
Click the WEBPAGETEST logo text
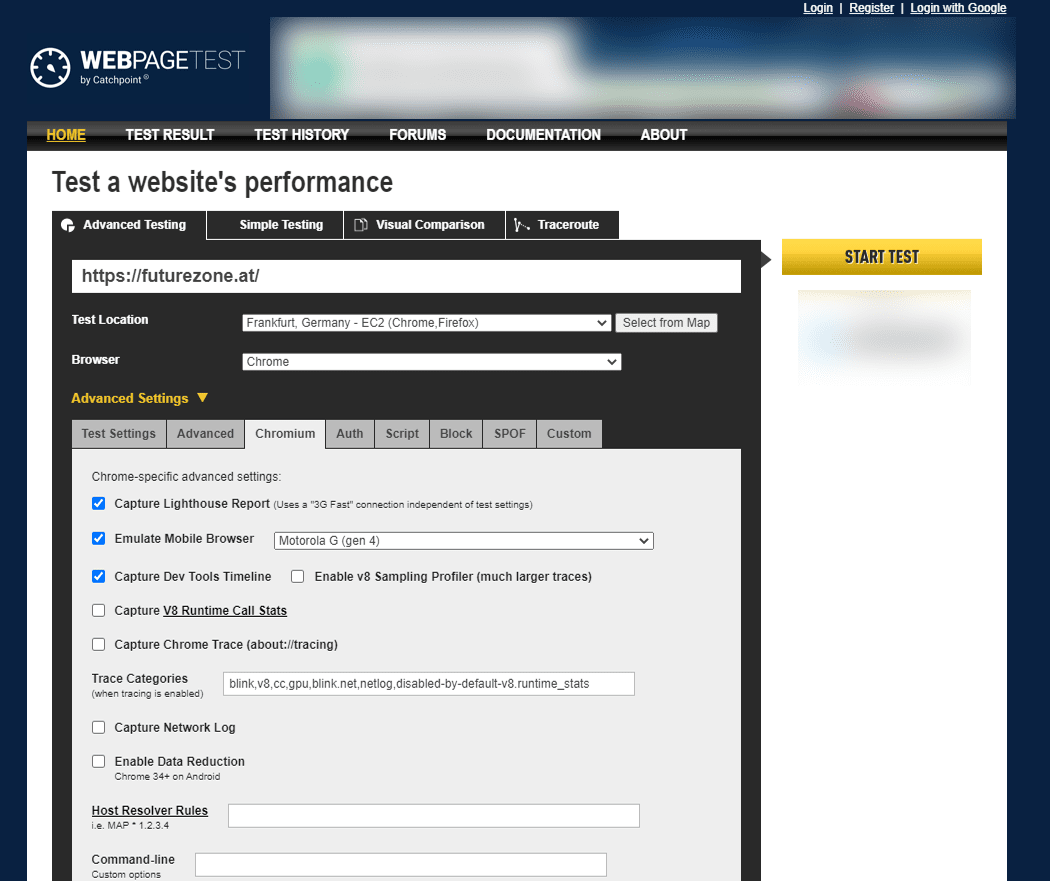tap(163, 60)
